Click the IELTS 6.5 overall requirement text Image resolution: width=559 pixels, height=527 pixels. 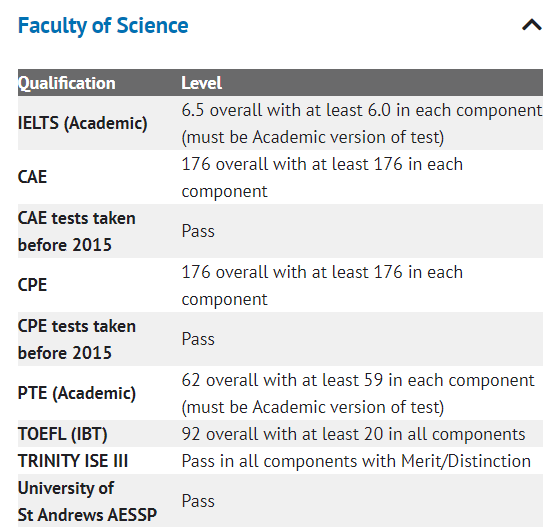(x=361, y=123)
